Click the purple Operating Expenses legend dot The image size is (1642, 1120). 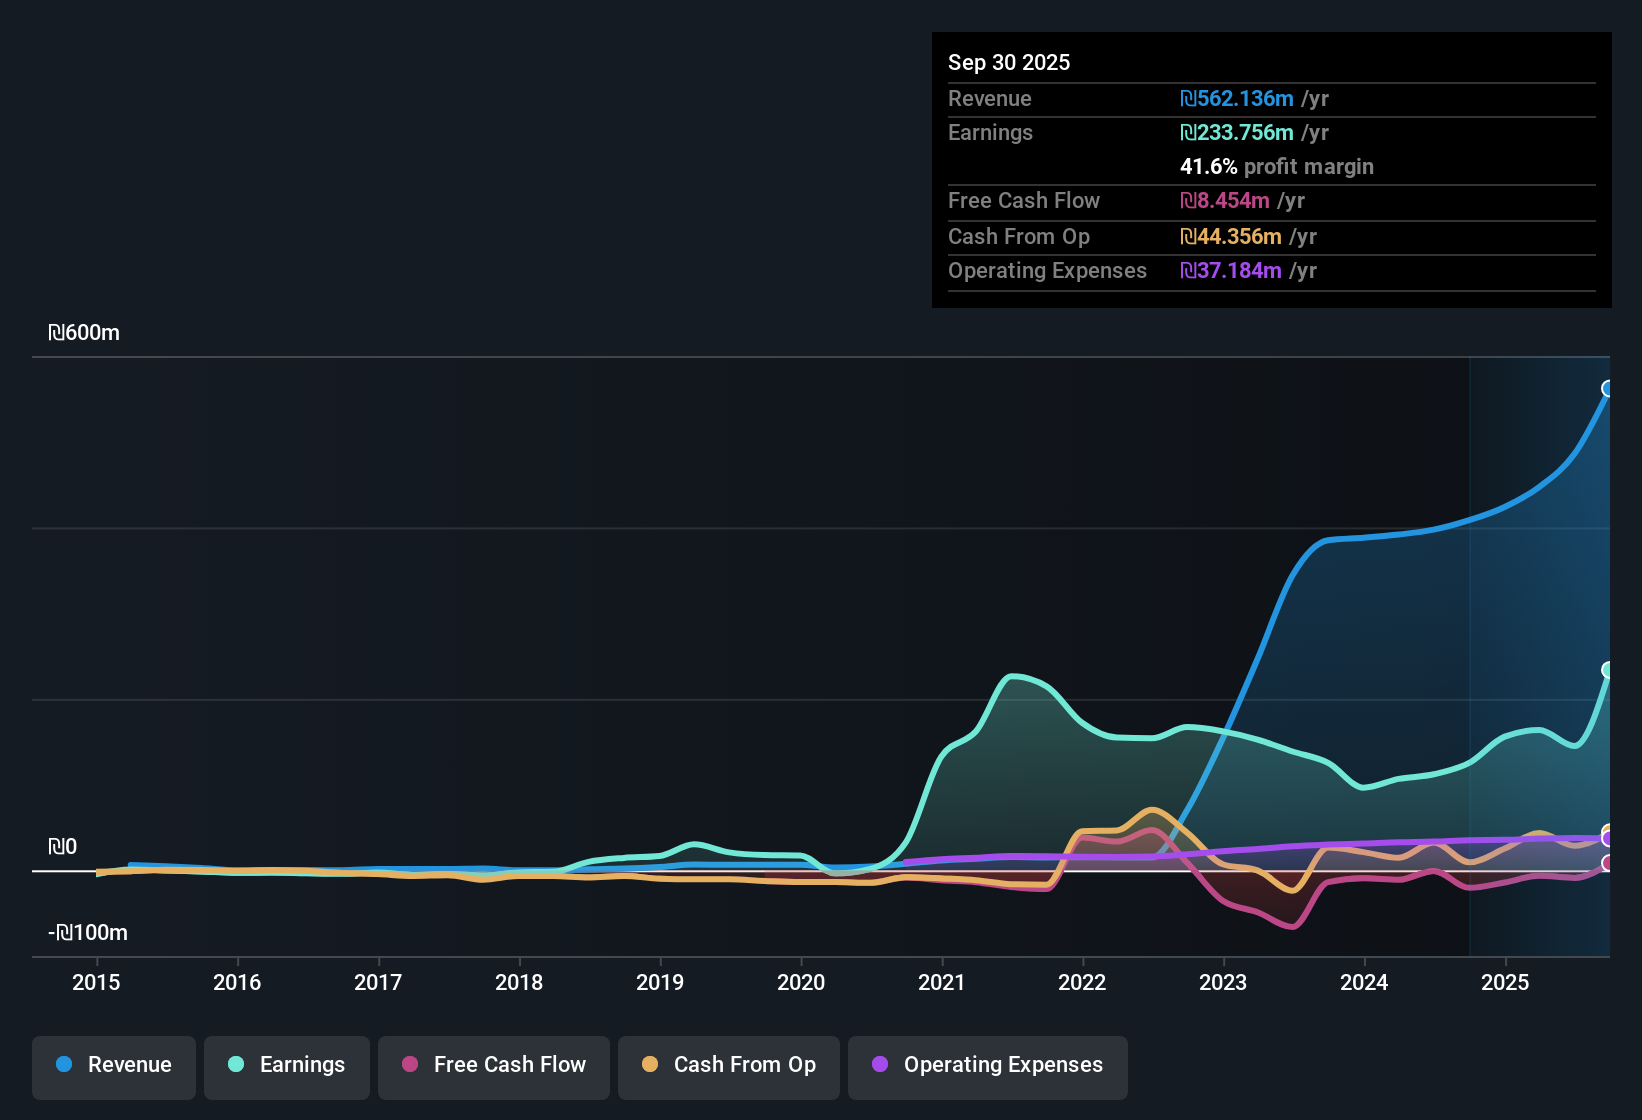(879, 1065)
